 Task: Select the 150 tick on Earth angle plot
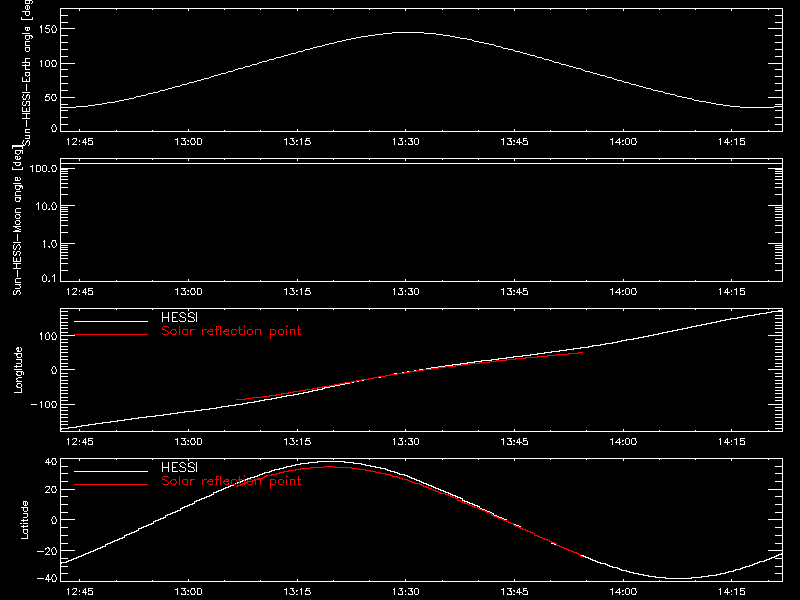pos(47,29)
